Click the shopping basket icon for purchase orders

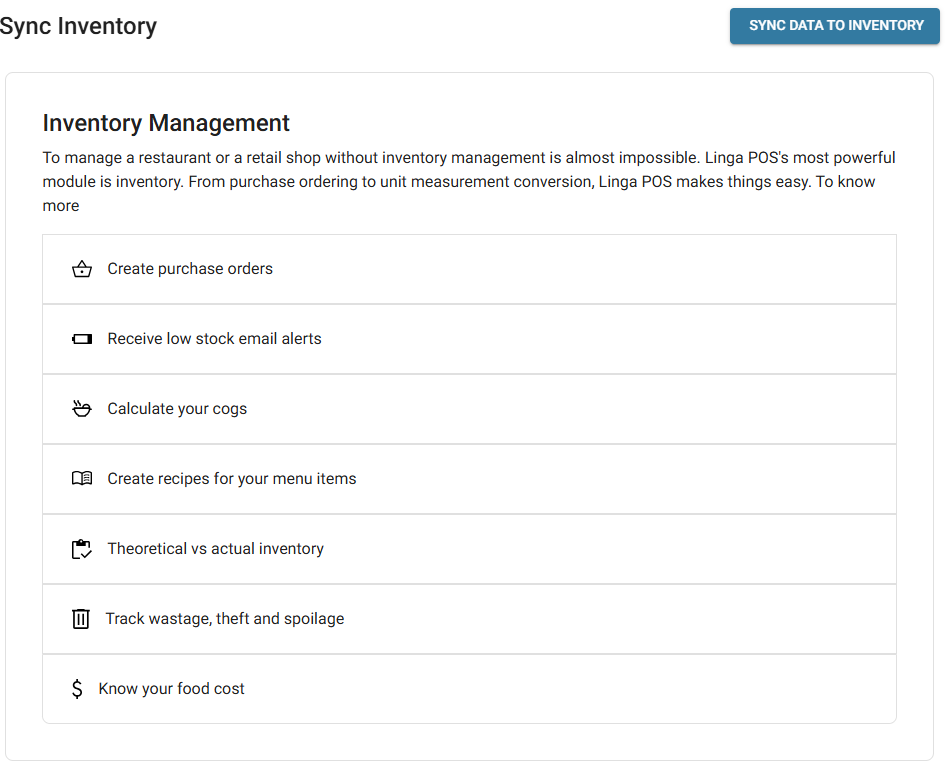pyautogui.click(x=82, y=269)
